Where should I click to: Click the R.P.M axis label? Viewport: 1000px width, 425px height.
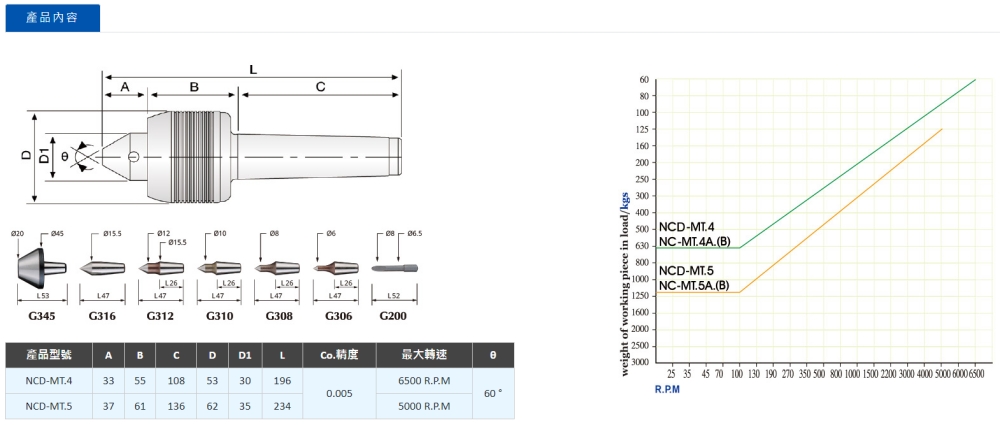click(x=667, y=390)
